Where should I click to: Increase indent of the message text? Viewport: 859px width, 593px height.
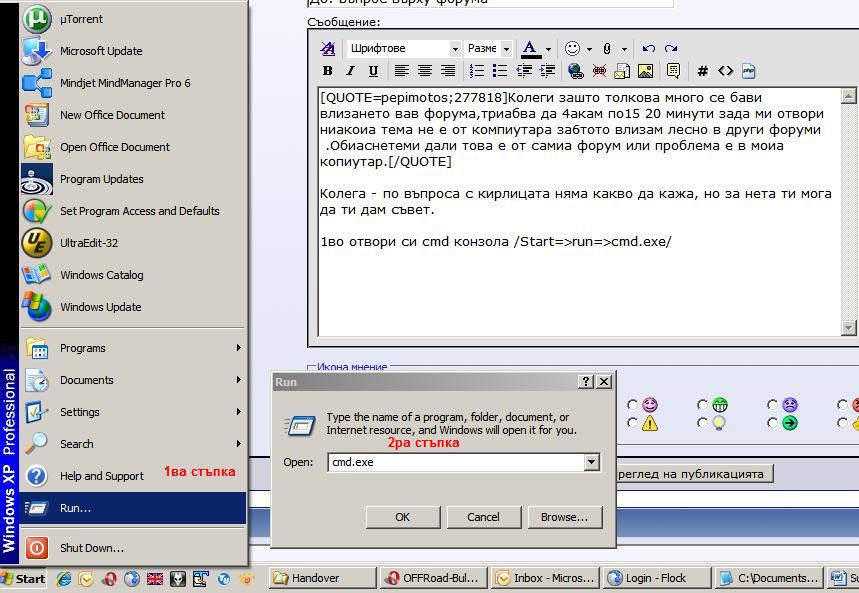(547, 71)
